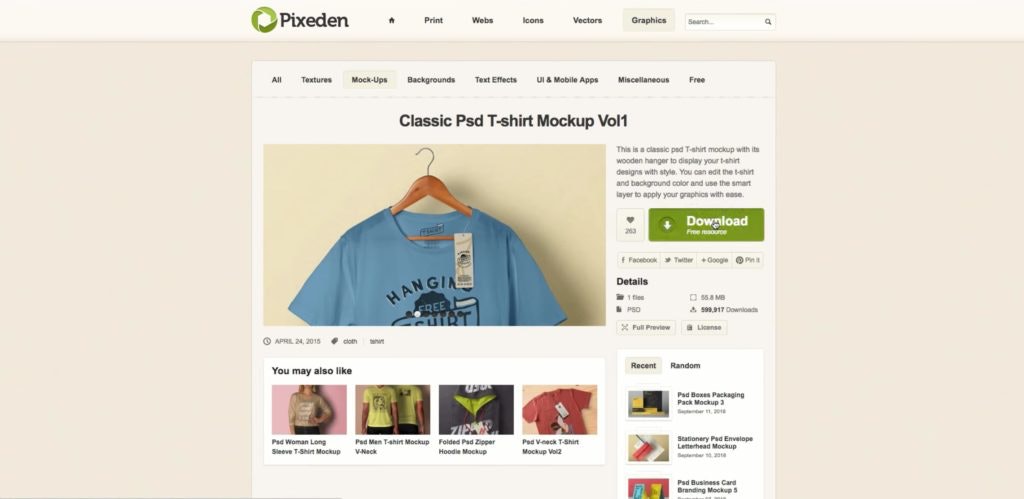Viewport: 1024px width, 499px height.
Task: Open Full Preview
Action: [x=645, y=327]
